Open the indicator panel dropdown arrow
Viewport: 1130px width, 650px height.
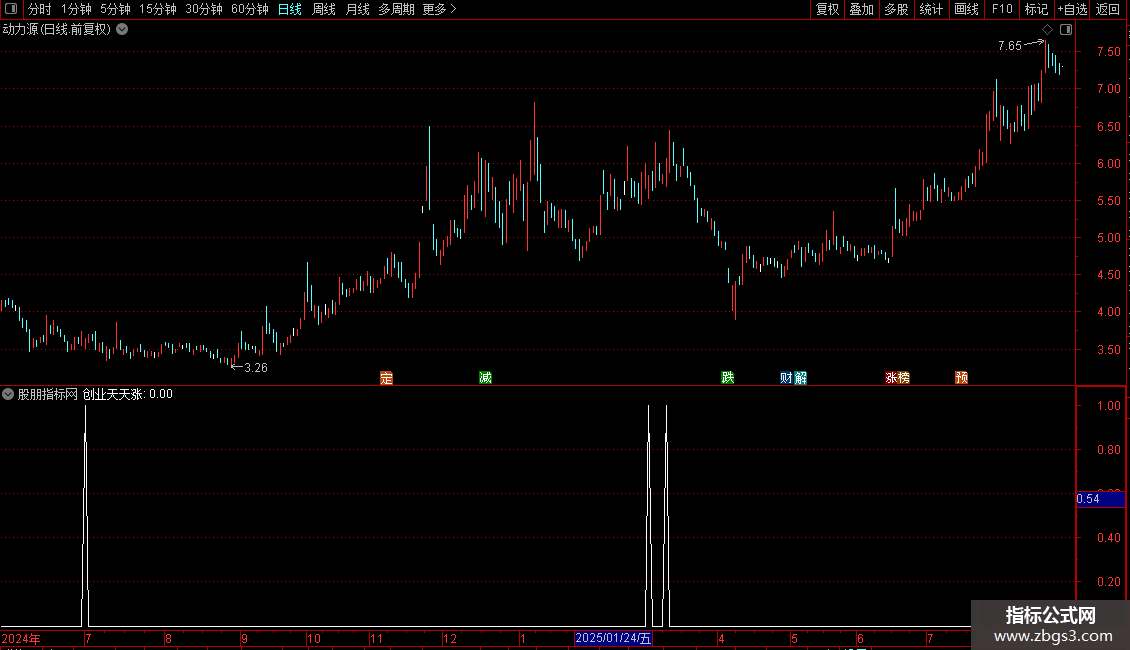[8, 394]
